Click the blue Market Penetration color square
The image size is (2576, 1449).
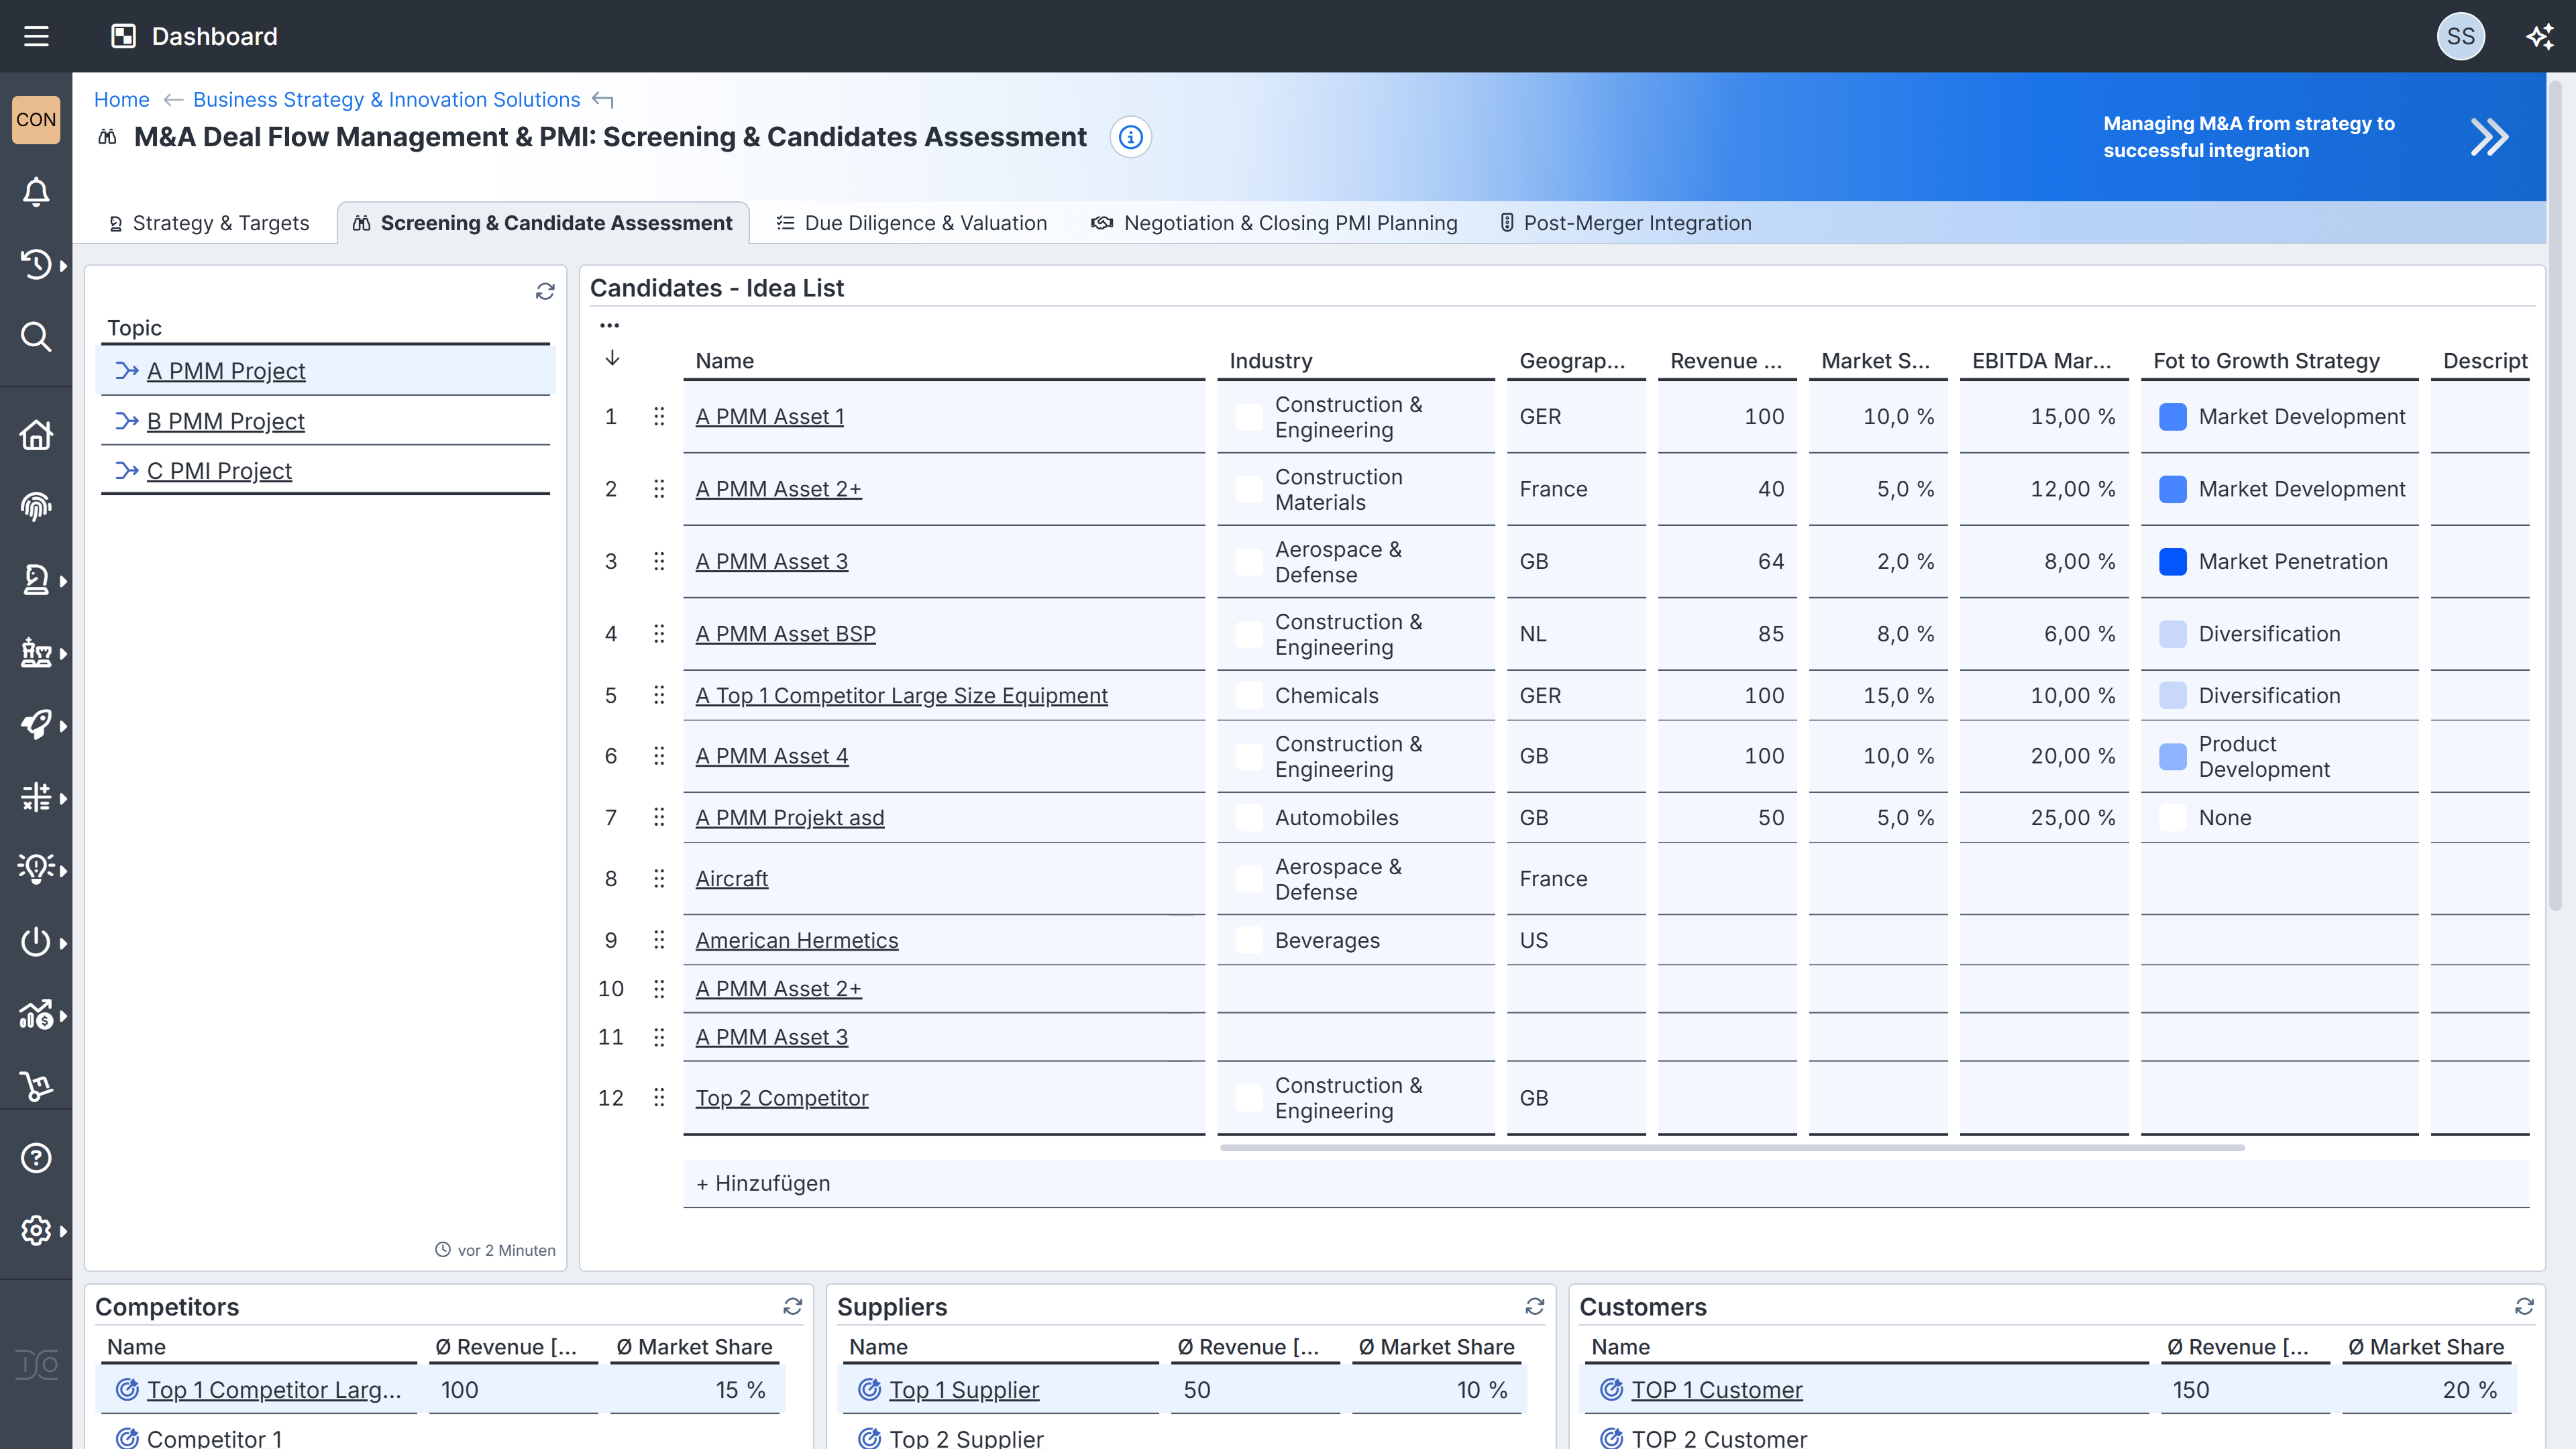click(x=2172, y=561)
